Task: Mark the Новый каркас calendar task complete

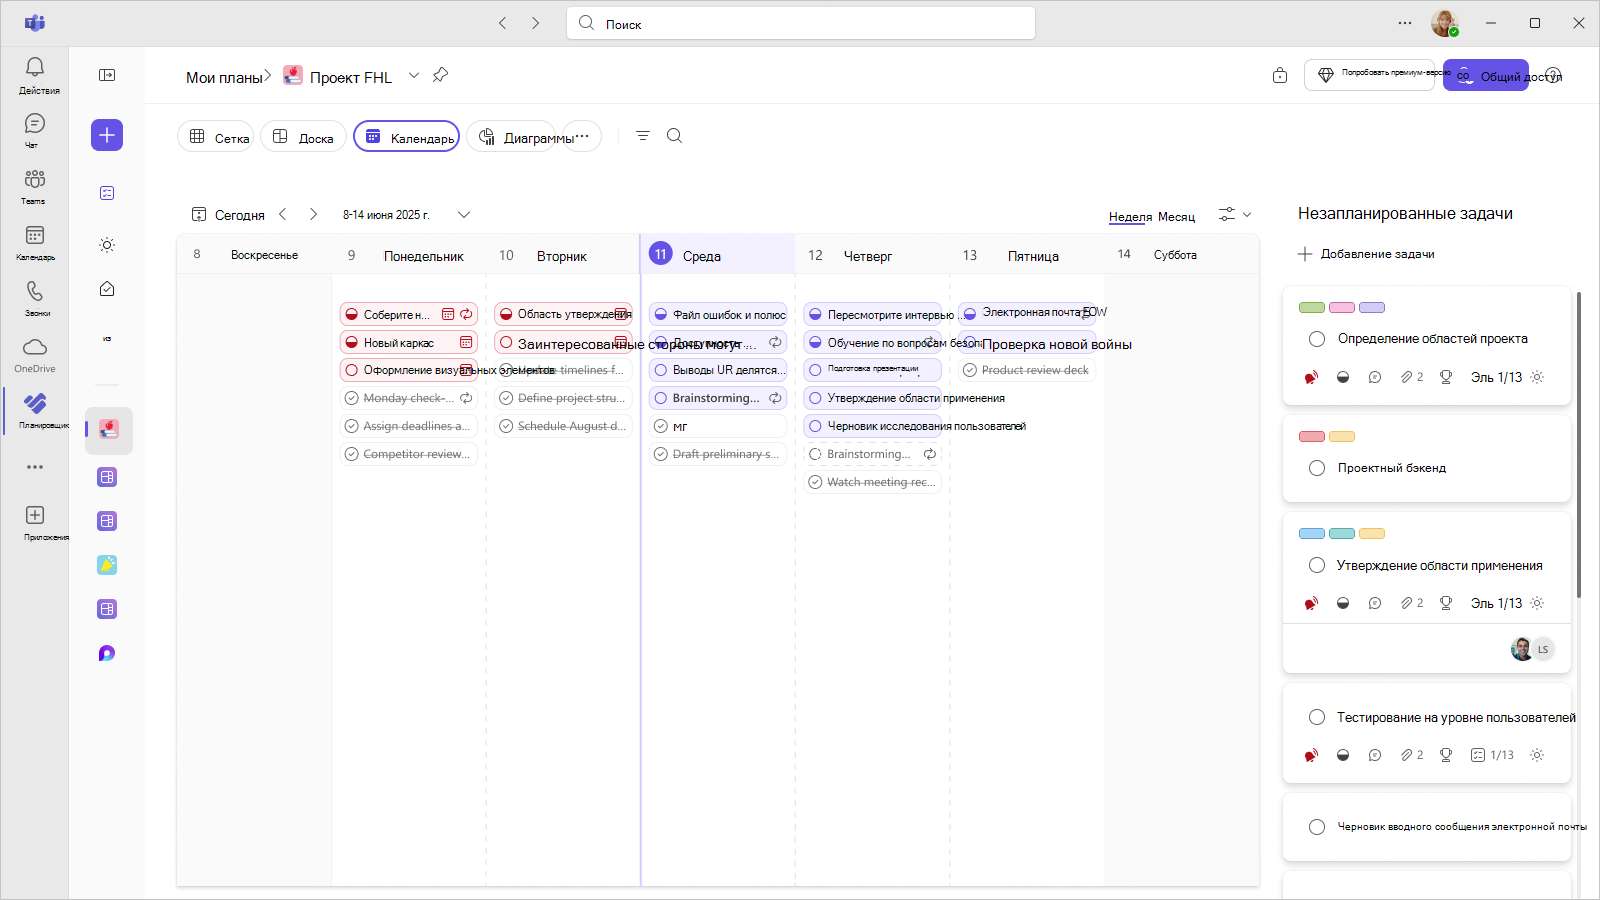Action: click(x=352, y=343)
